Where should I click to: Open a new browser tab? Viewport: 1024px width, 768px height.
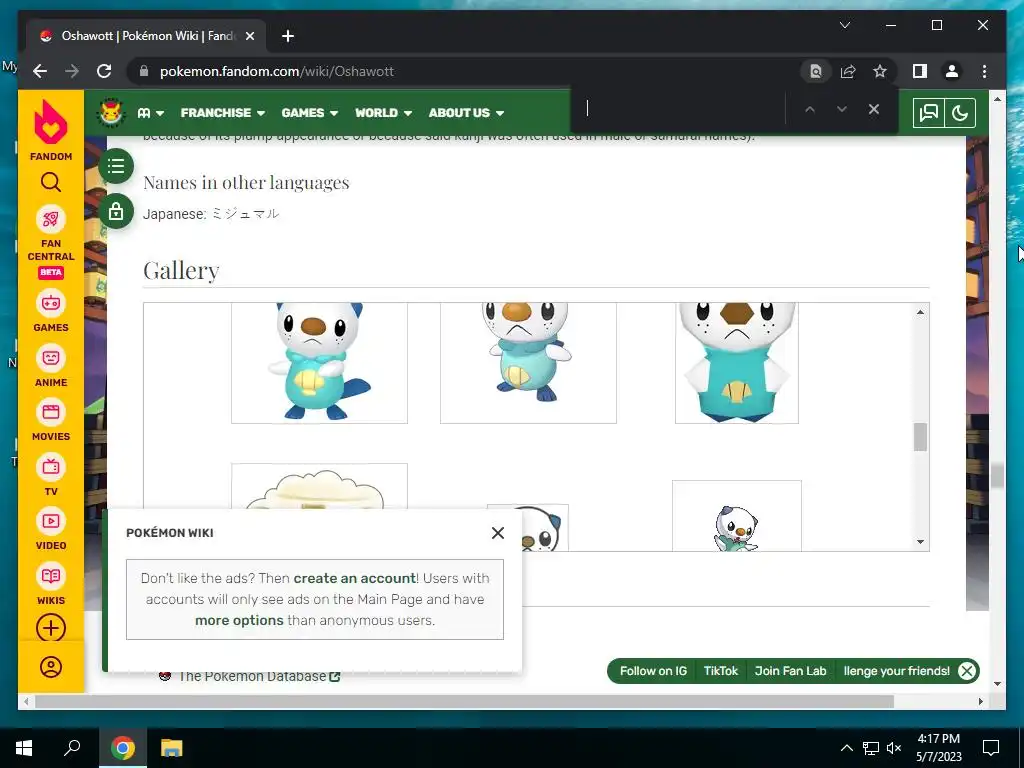[x=288, y=36]
